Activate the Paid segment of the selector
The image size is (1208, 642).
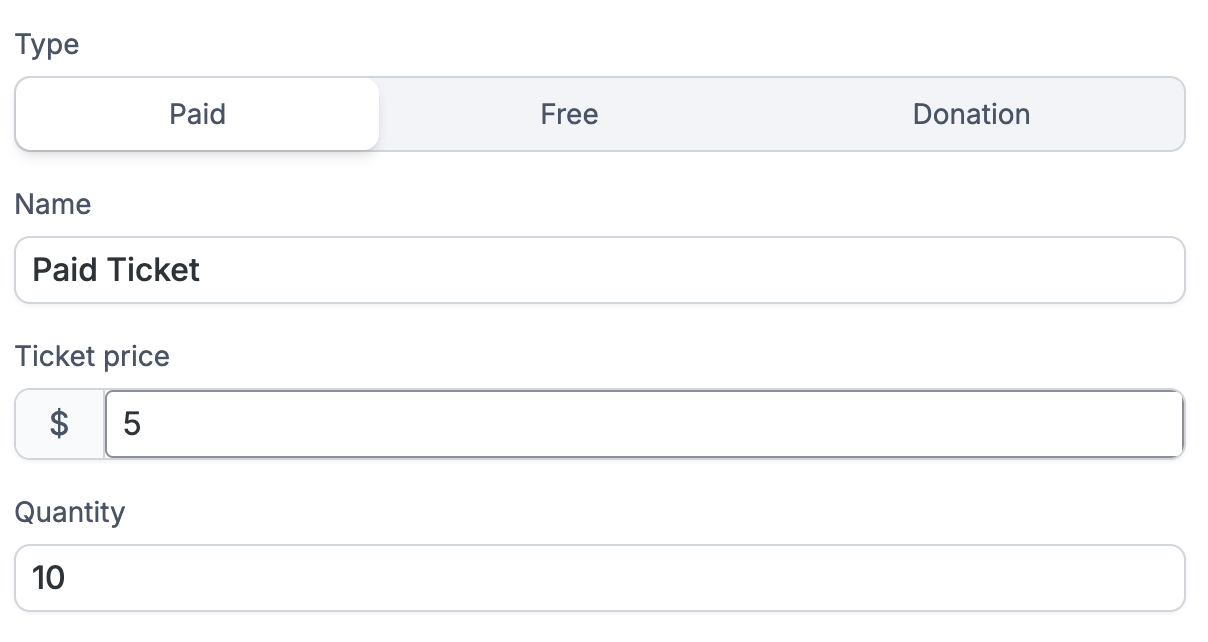pyautogui.click(x=197, y=114)
